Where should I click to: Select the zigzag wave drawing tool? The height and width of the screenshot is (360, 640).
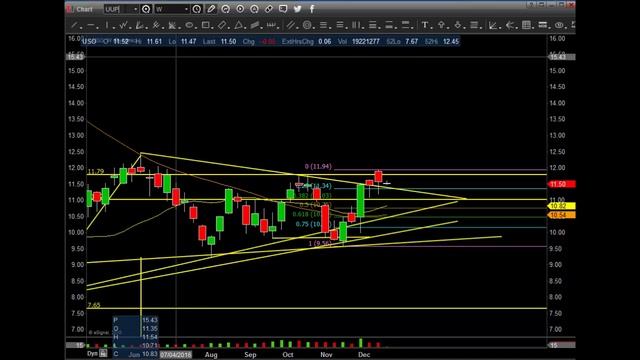[x=123, y=25]
